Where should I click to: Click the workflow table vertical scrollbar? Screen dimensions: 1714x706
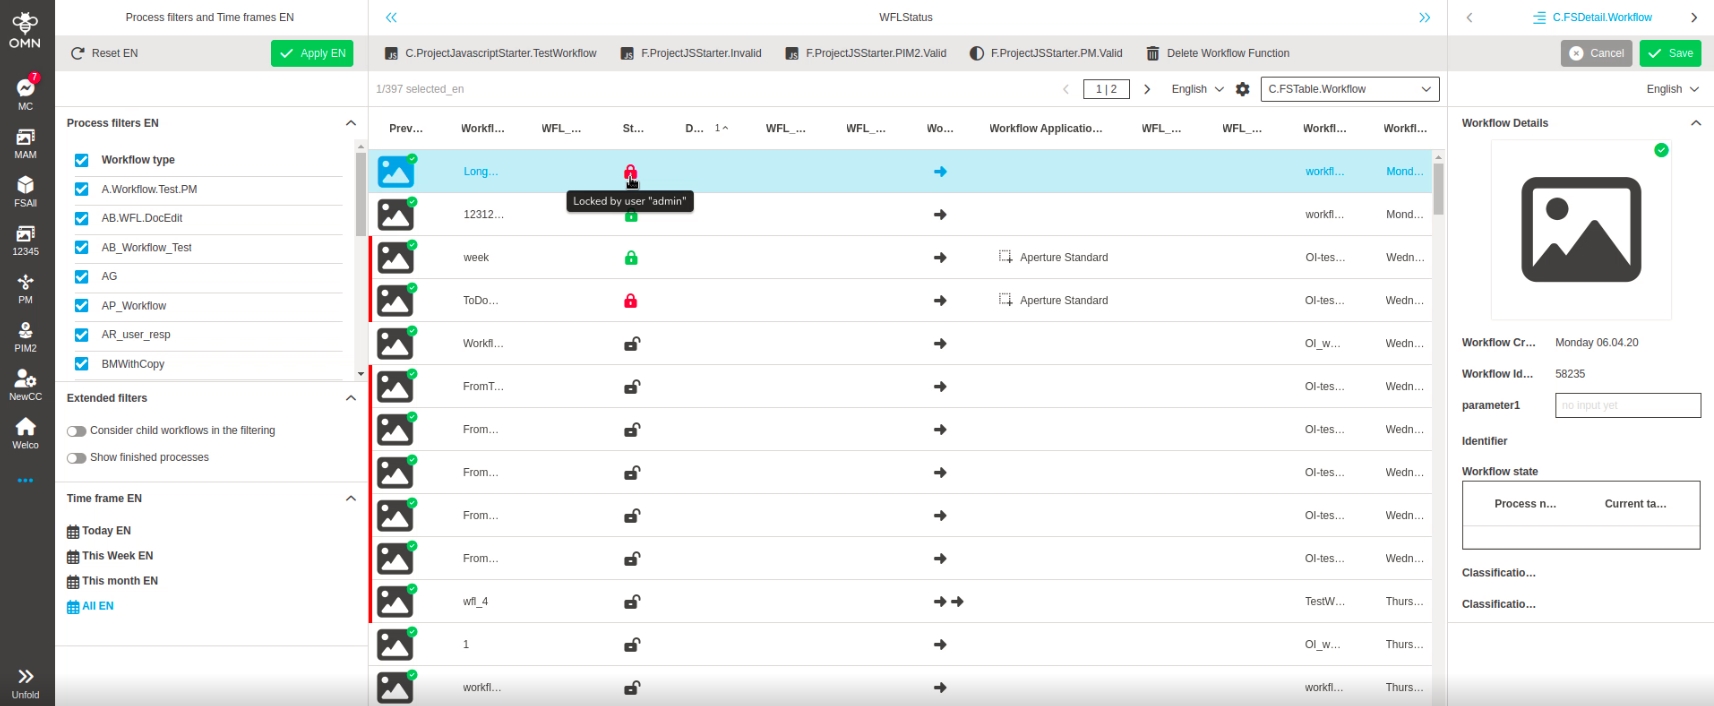tap(1438, 190)
